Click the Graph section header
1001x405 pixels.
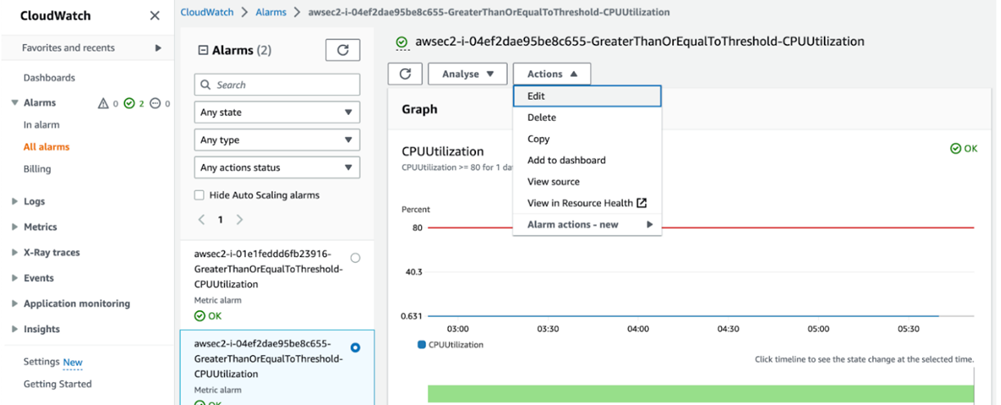(x=419, y=109)
